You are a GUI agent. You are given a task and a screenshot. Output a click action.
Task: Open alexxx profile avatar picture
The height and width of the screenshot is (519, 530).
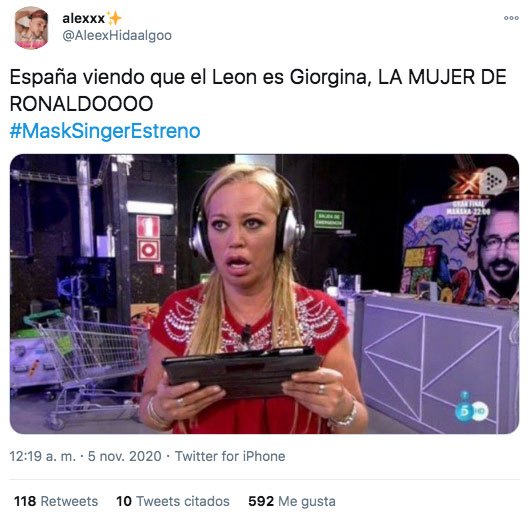point(31,28)
